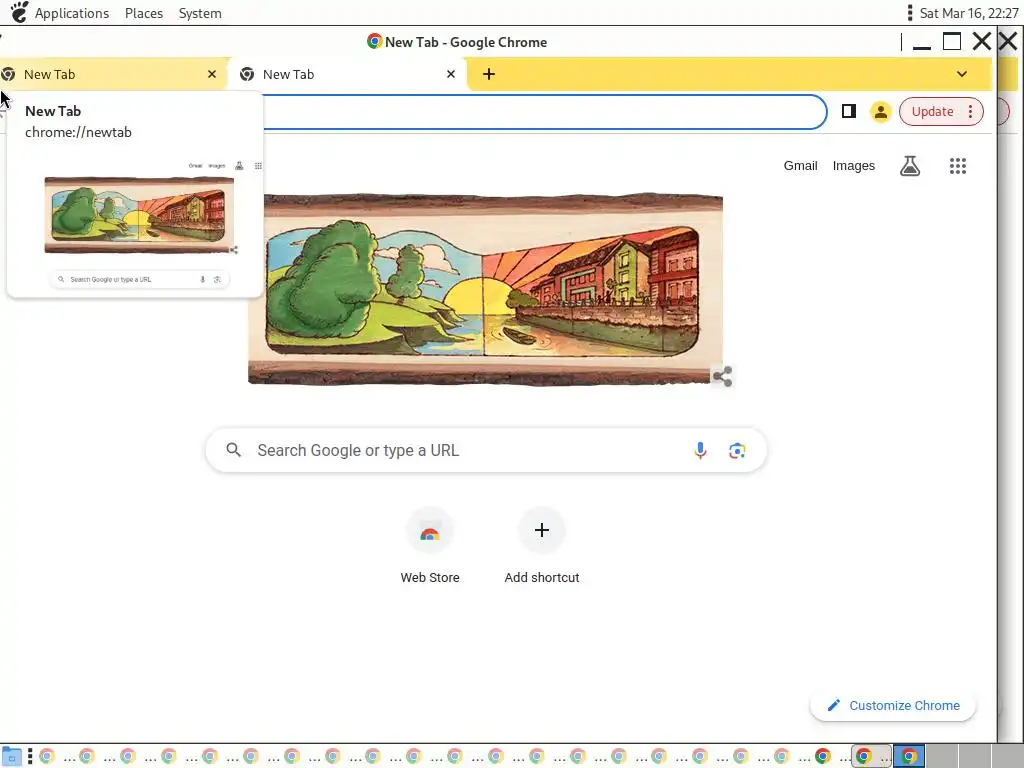Image resolution: width=1024 pixels, height=768 pixels.
Task: Switch to the second New Tab tab
Action: pos(346,74)
